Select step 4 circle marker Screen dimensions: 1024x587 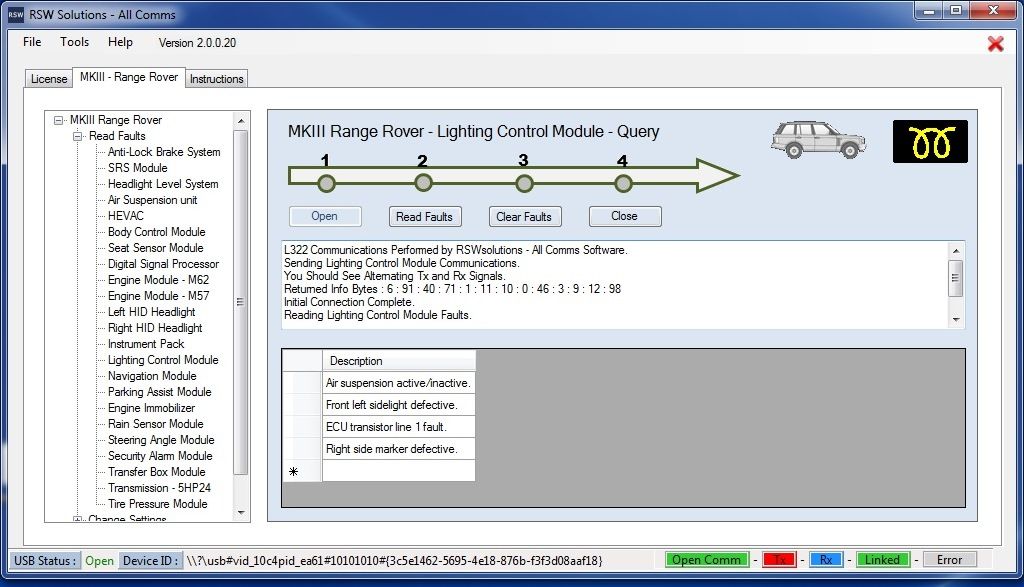(x=623, y=183)
